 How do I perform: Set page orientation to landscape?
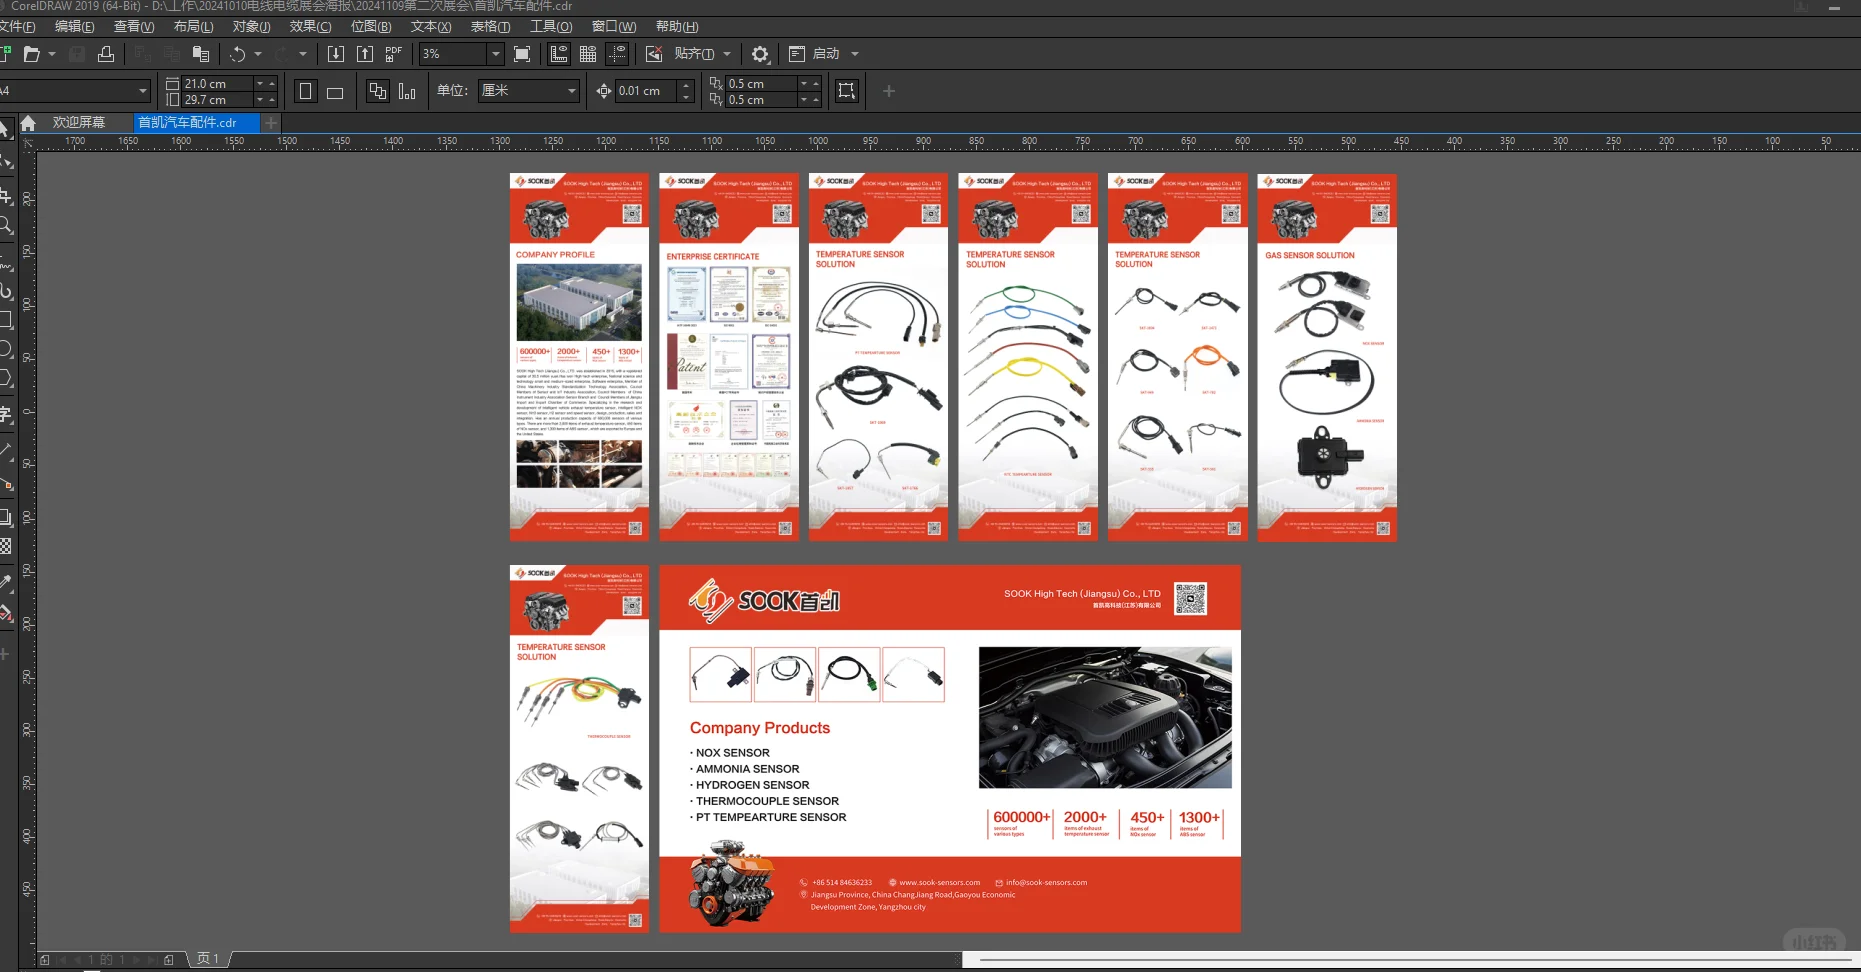[x=335, y=92]
